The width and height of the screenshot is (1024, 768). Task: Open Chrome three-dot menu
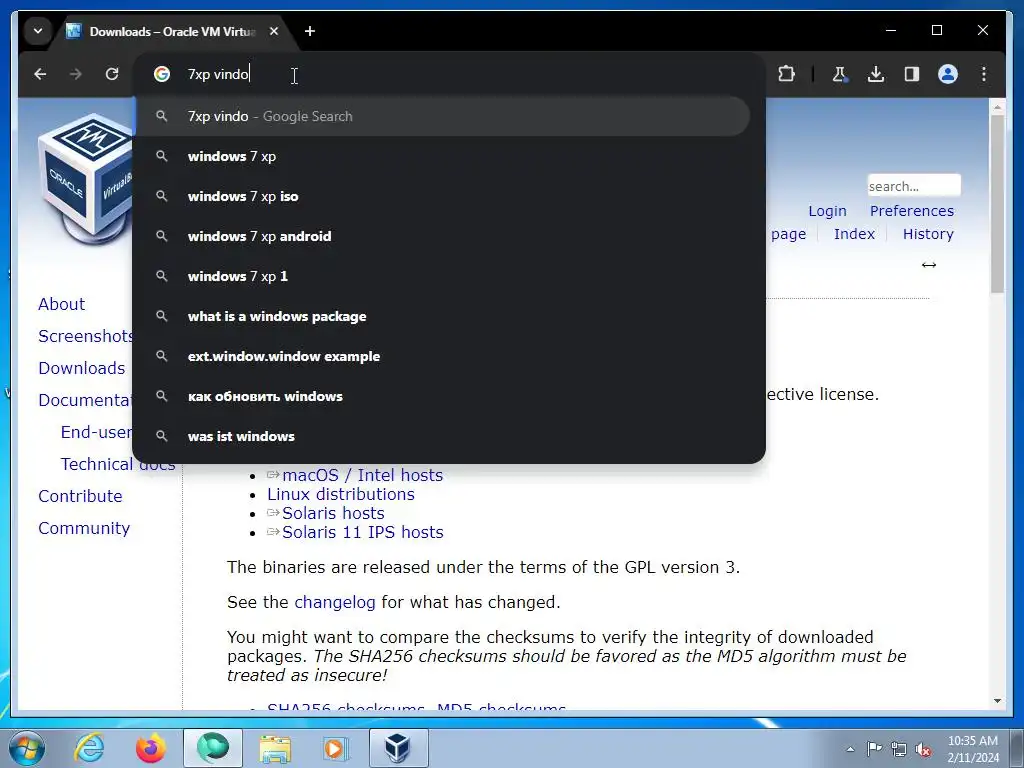point(984,74)
